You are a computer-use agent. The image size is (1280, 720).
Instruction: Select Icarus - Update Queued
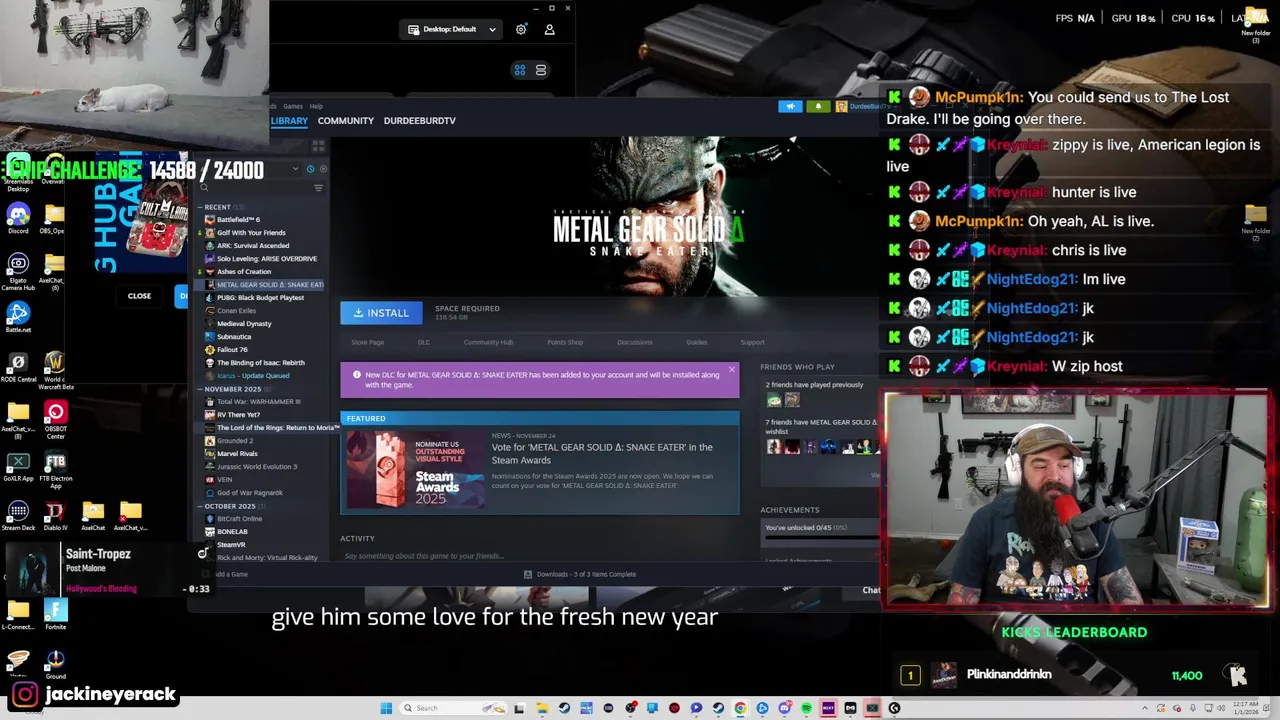(x=253, y=376)
